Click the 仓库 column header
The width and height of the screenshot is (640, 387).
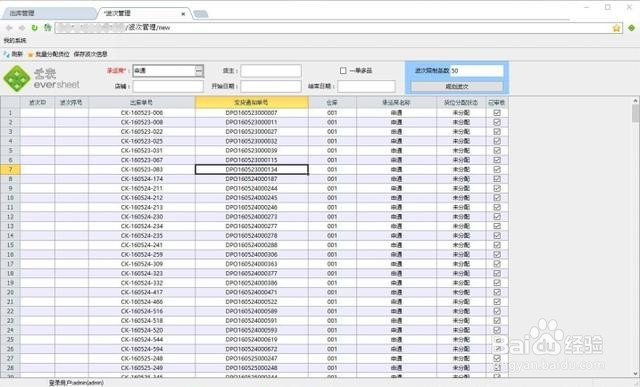tap(332, 102)
